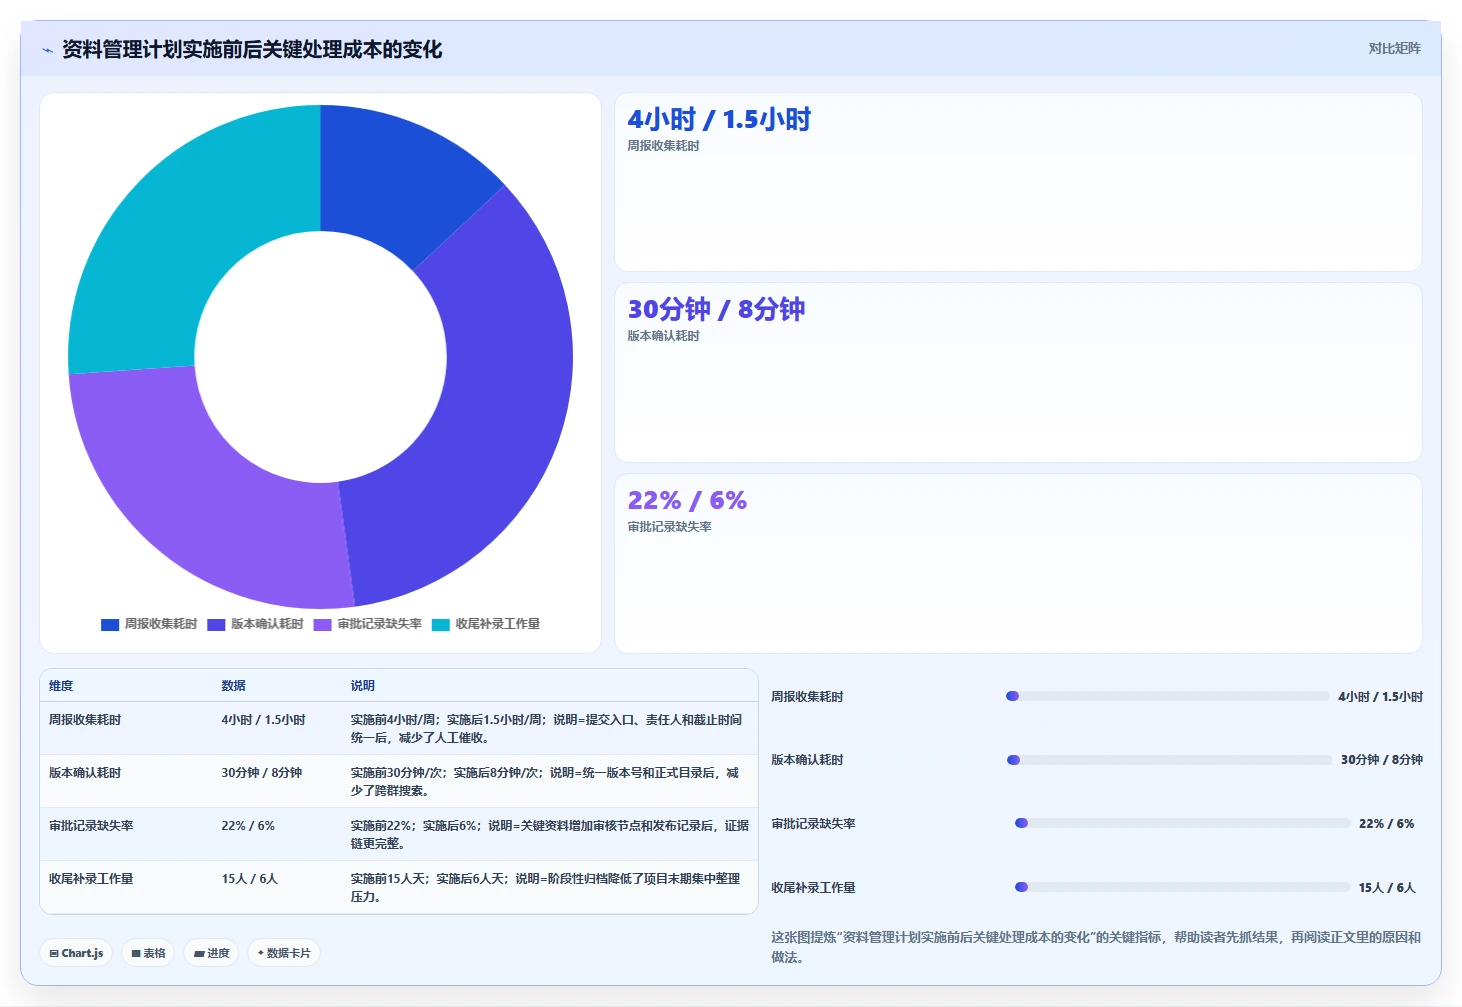Select the 4小时 / 1.5小时 data card

1018,182
